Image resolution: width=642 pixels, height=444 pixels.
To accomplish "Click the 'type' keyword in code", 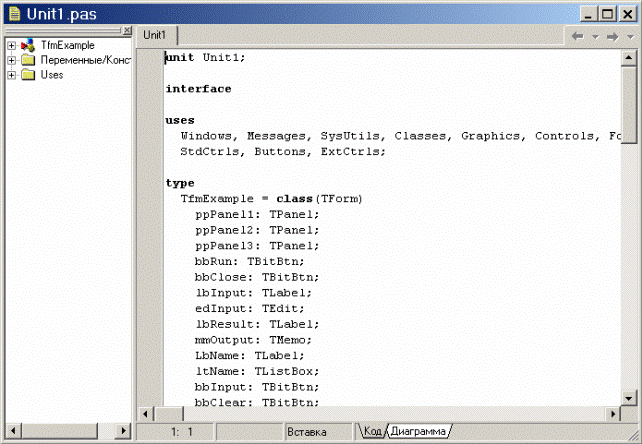I will [180, 183].
